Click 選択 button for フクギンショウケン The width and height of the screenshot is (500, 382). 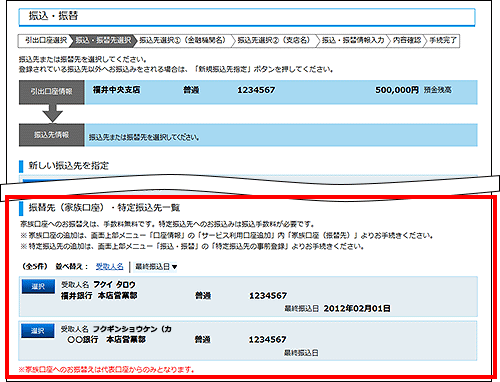(x=38, y=331)
